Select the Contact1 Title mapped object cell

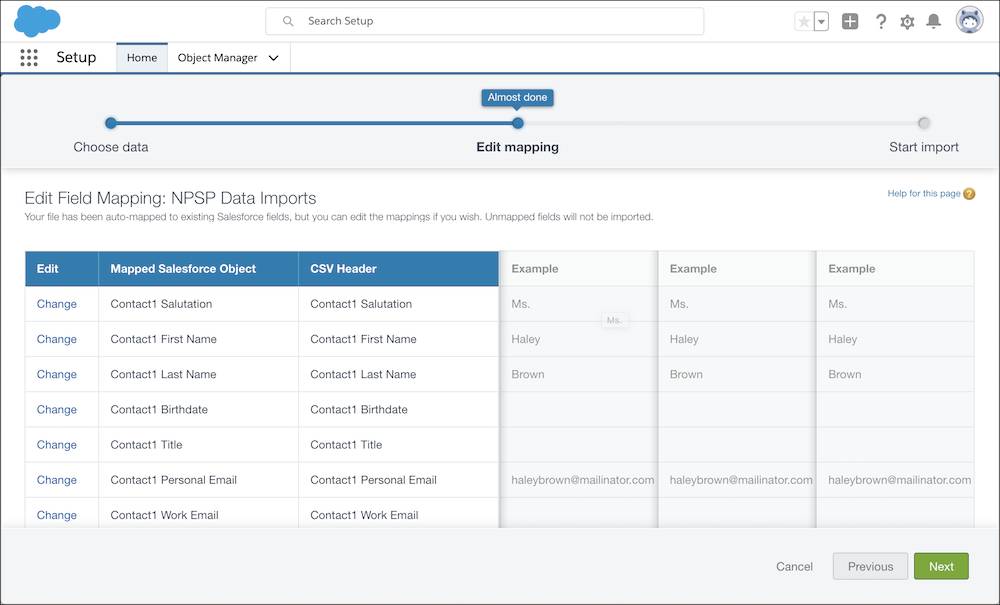(198, 444)
